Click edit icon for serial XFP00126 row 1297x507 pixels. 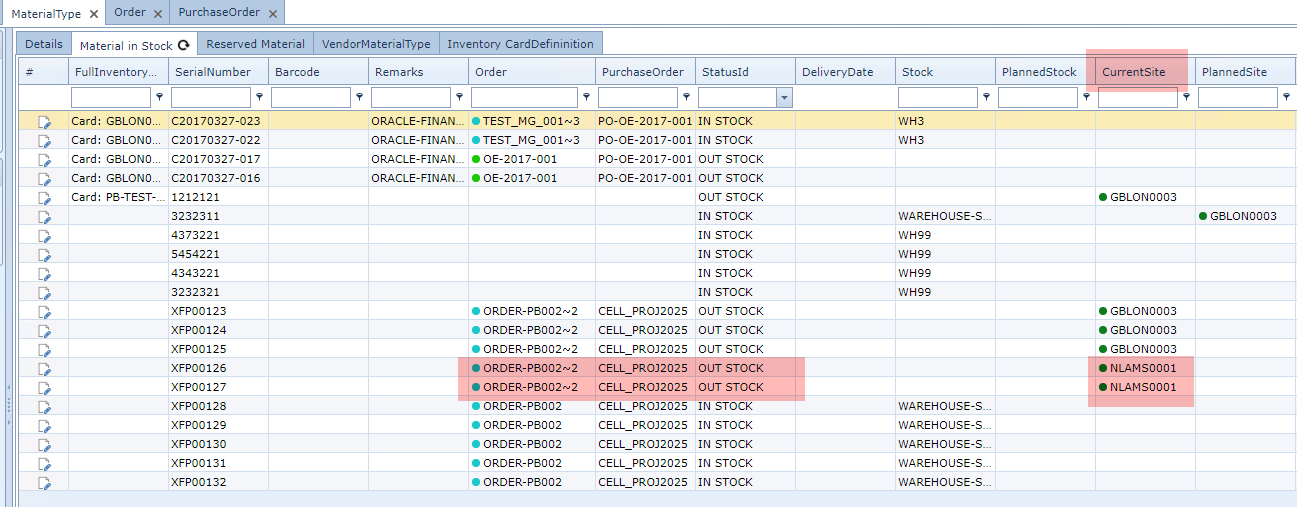pos(44,369)
